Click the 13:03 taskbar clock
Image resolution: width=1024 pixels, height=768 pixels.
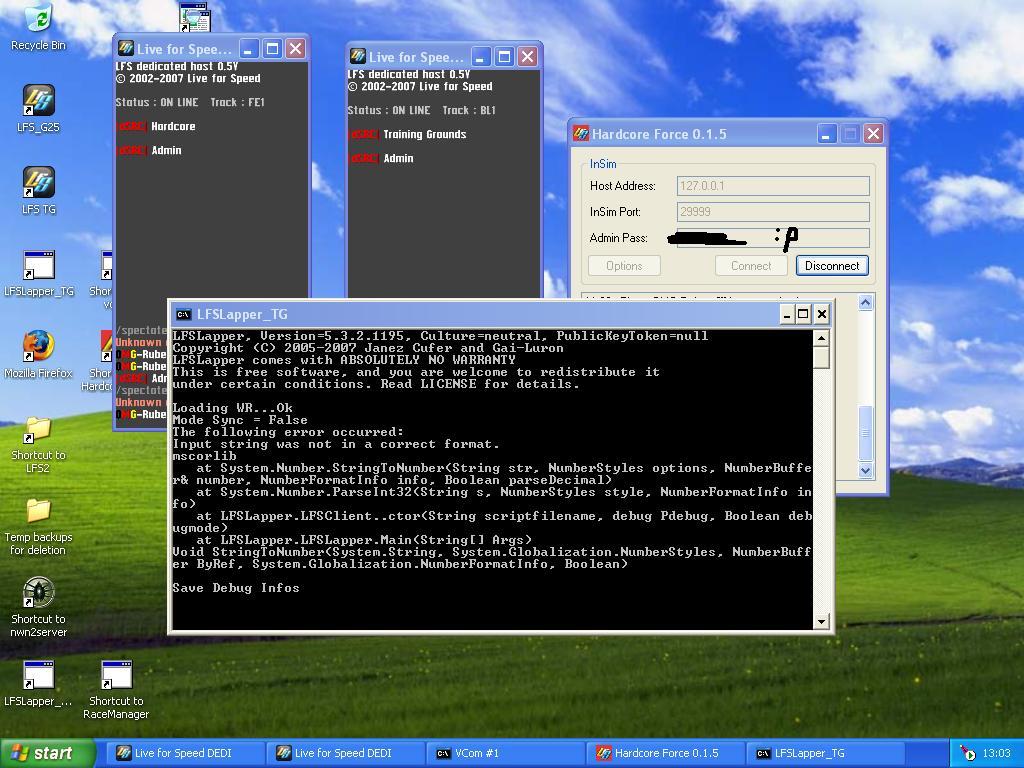(996, 753)
